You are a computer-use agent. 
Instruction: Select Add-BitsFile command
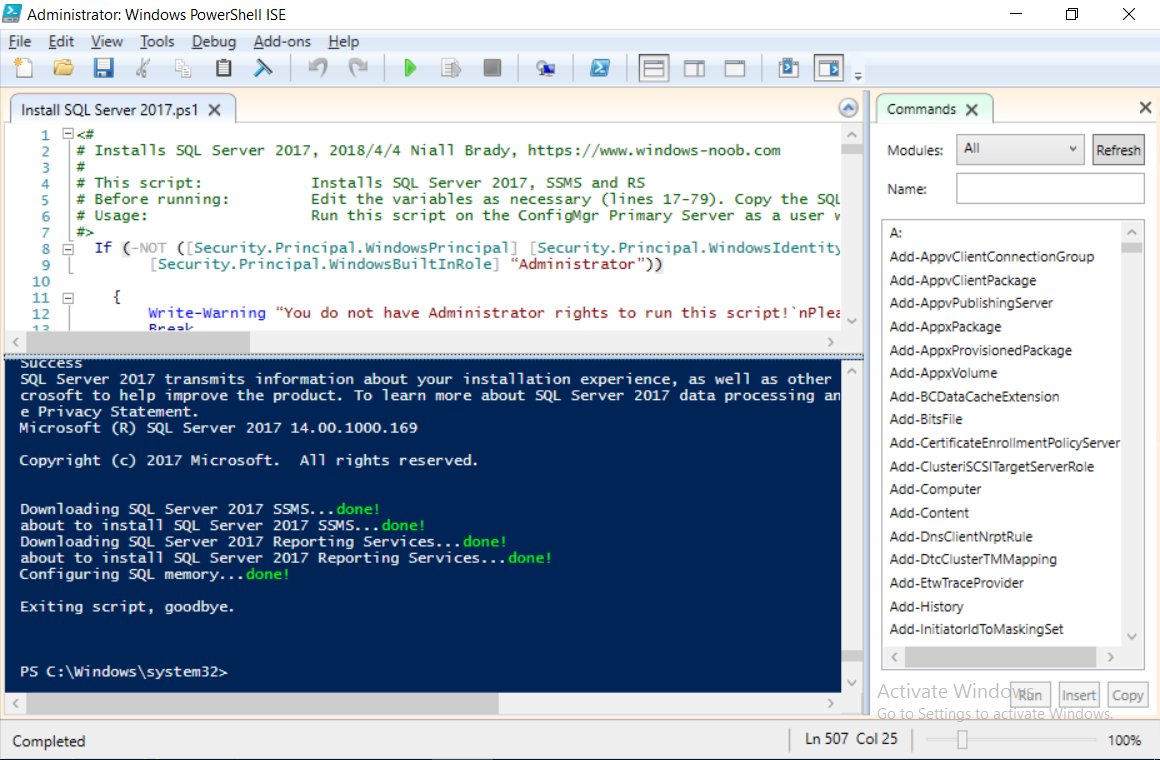[x=925, y=419]
